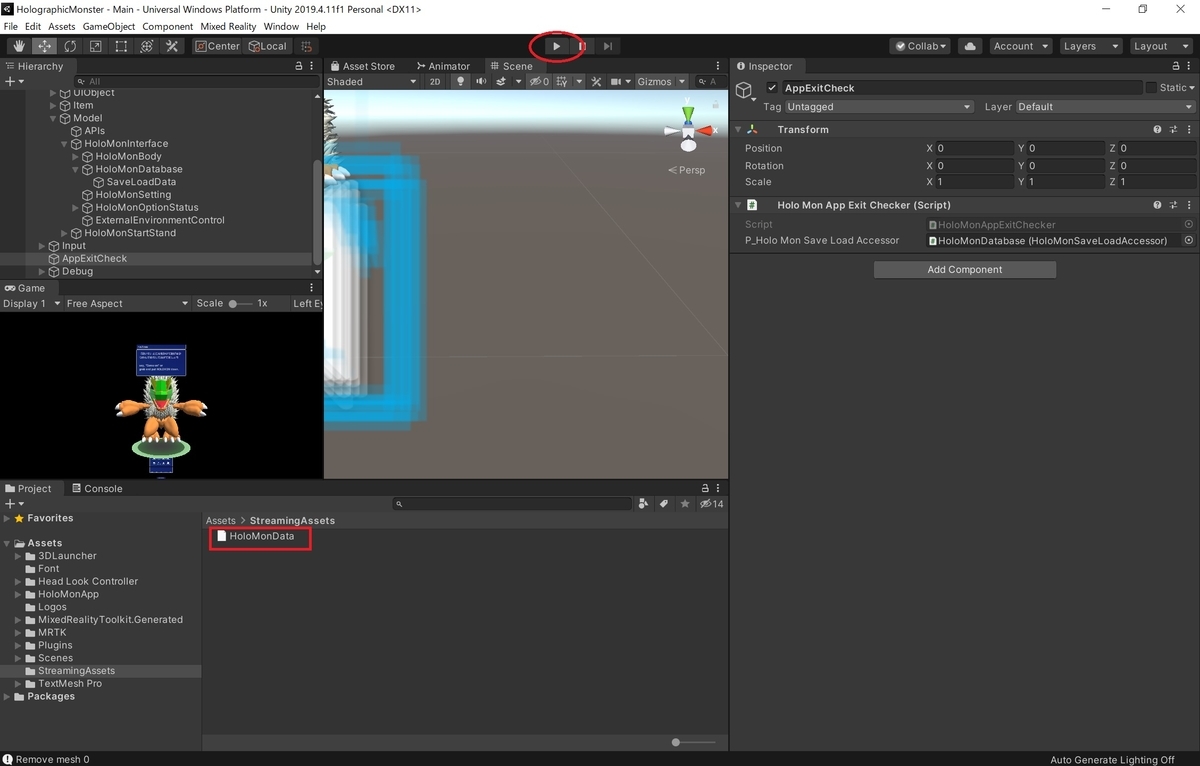Viewport: 1200px width, 766px height.
Task: Lock the Hierarchy panel
Action: point(298,66)
